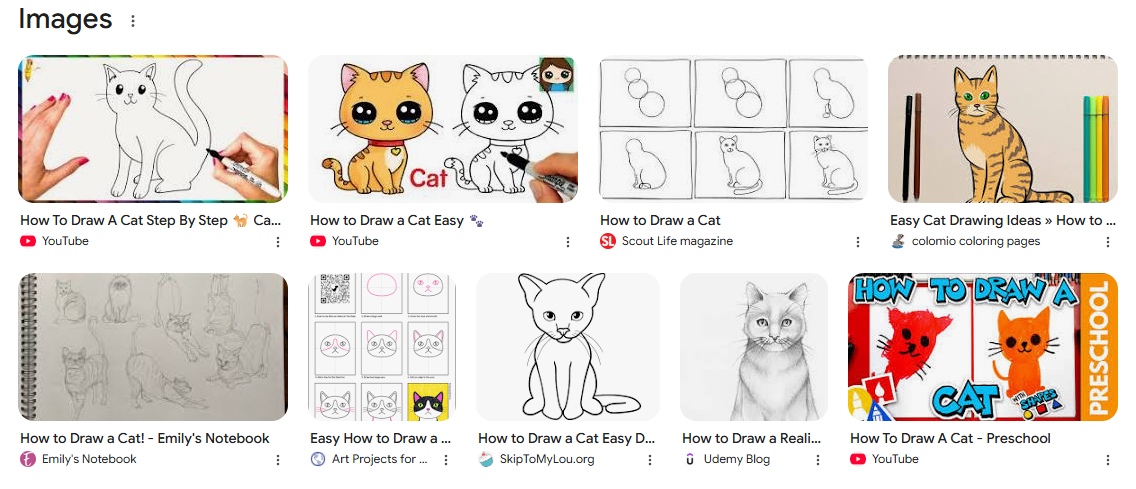Click 'How to Draw a Cat! - Emily's Notebook' title
The height and width of the screenshot is (489, 1136).
point(145,438)
